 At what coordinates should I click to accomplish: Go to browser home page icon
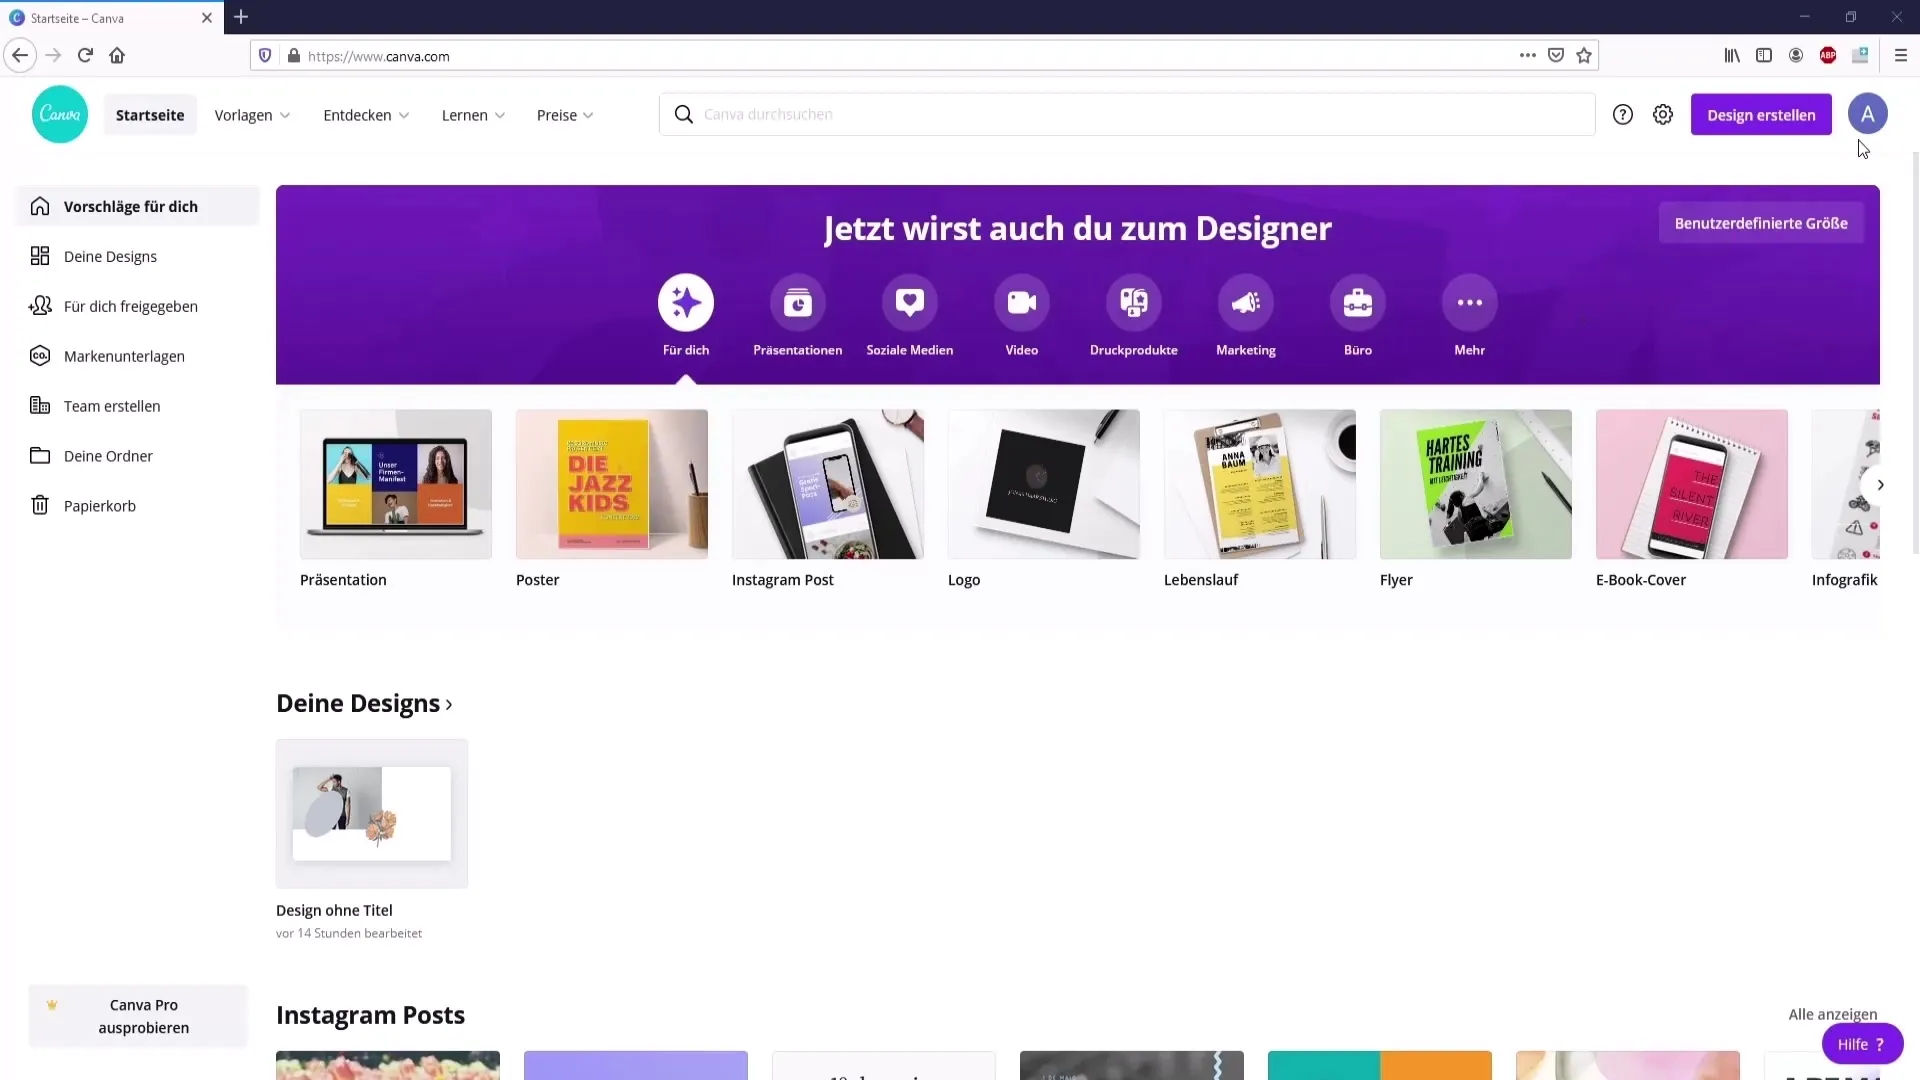coord(117,56)
